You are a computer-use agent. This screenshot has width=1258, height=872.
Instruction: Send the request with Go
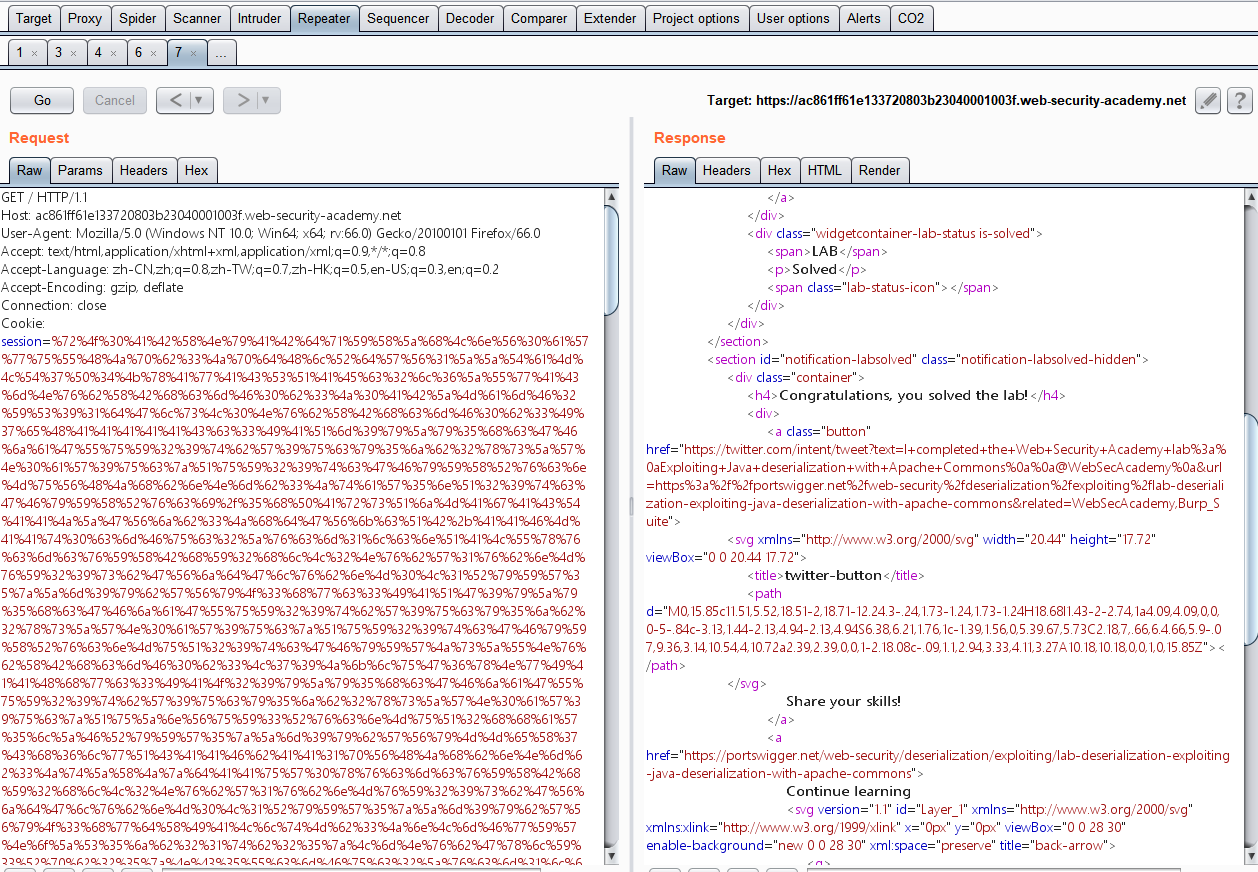42,100
